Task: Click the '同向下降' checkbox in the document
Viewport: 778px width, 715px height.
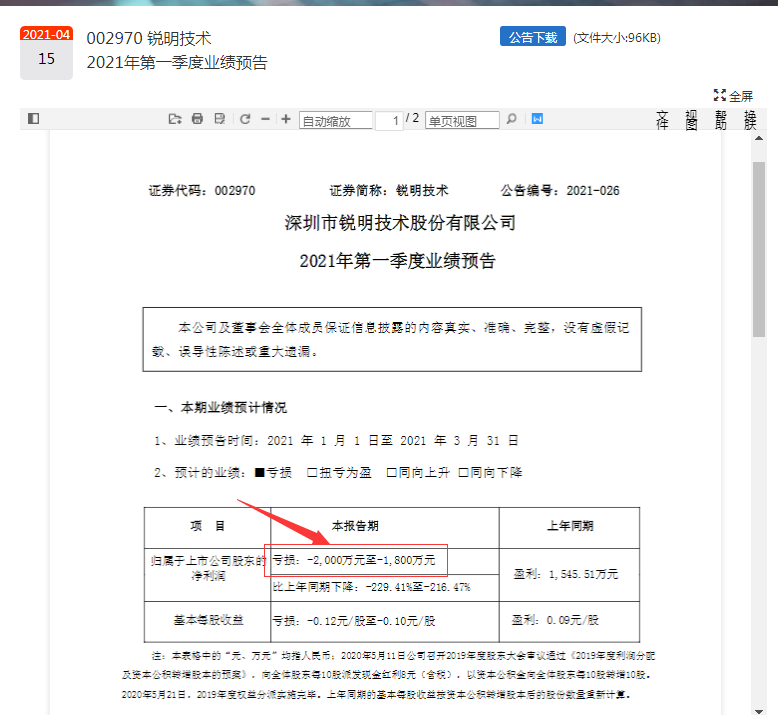Action: (463, 472)
